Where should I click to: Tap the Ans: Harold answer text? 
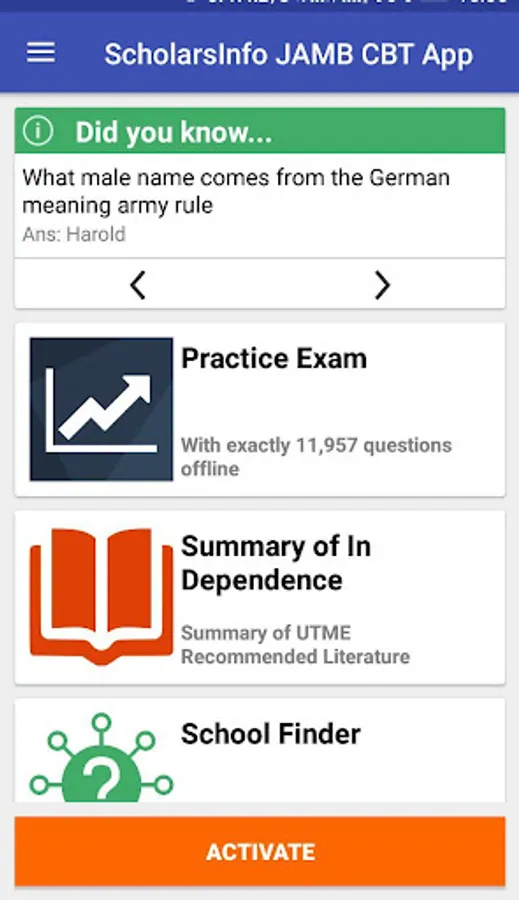click(74, 234)
